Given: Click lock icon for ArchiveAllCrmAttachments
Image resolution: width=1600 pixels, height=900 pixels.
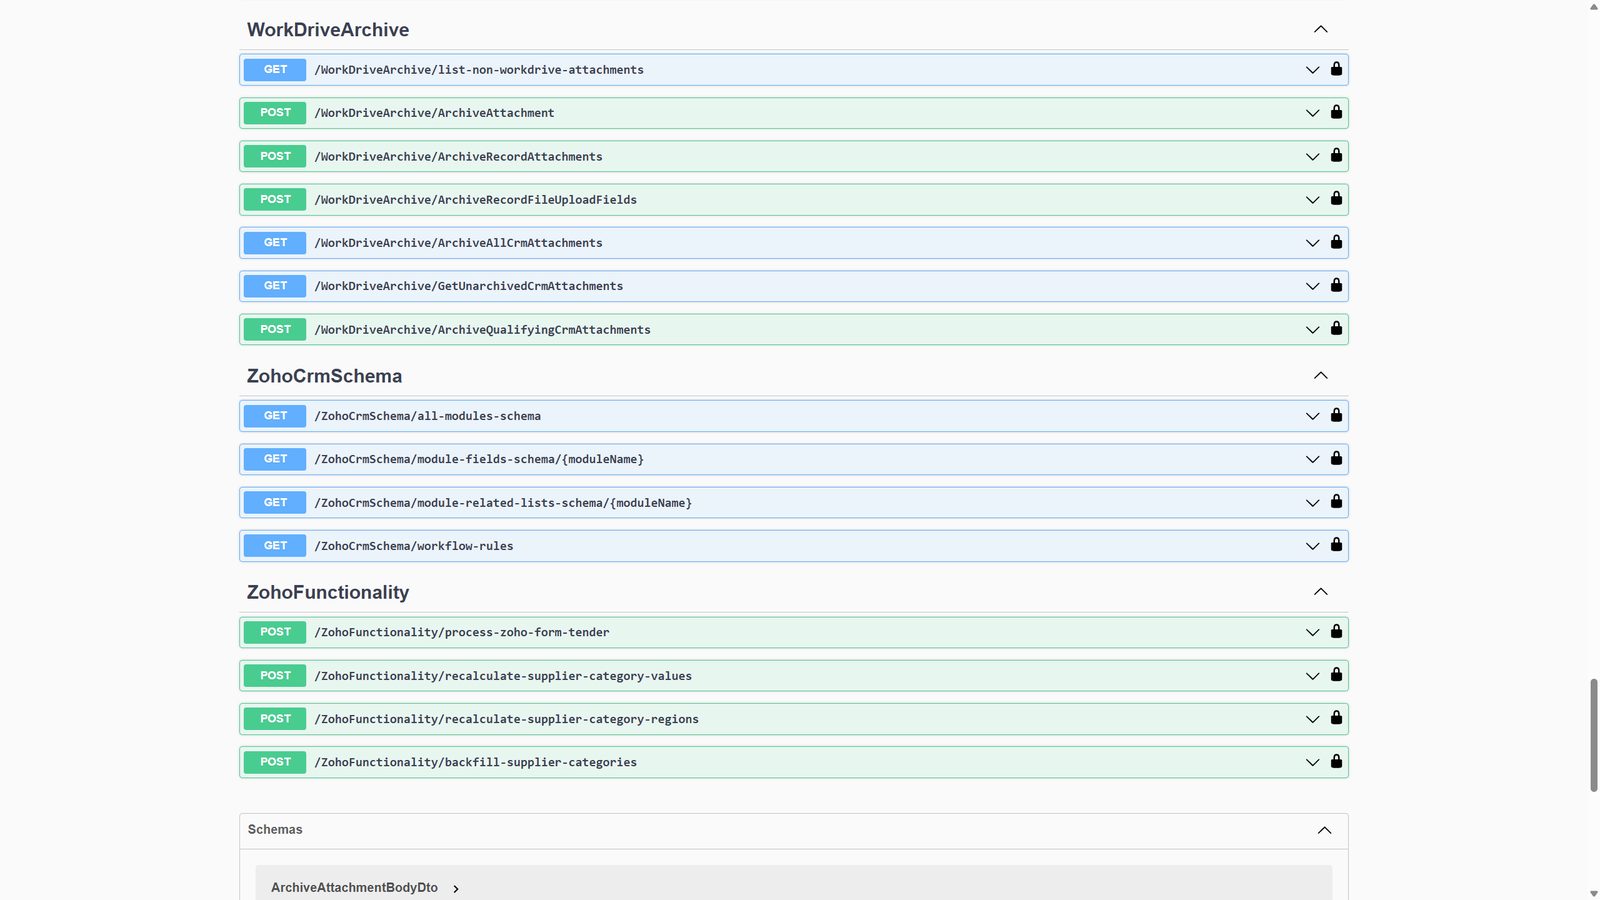Looking at the screenshot, I should 1336,242.
